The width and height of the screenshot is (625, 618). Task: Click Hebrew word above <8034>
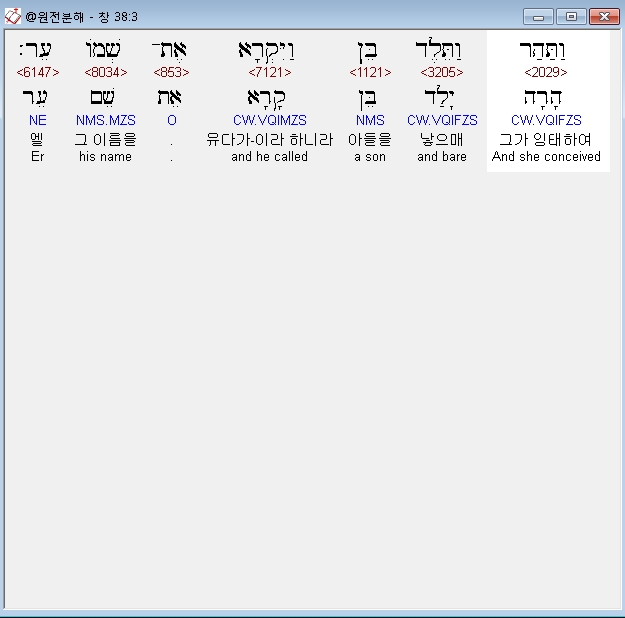tap(103, 49)
